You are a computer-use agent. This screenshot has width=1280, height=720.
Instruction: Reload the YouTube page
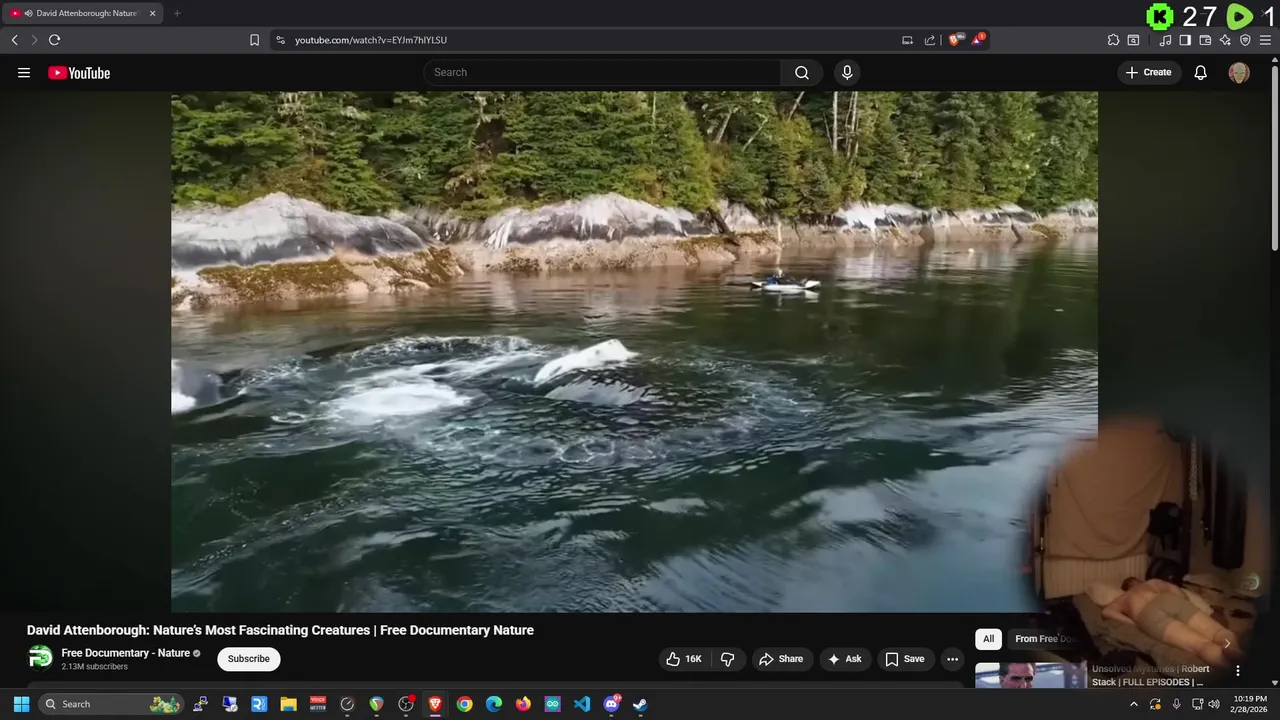coord(54,40)
